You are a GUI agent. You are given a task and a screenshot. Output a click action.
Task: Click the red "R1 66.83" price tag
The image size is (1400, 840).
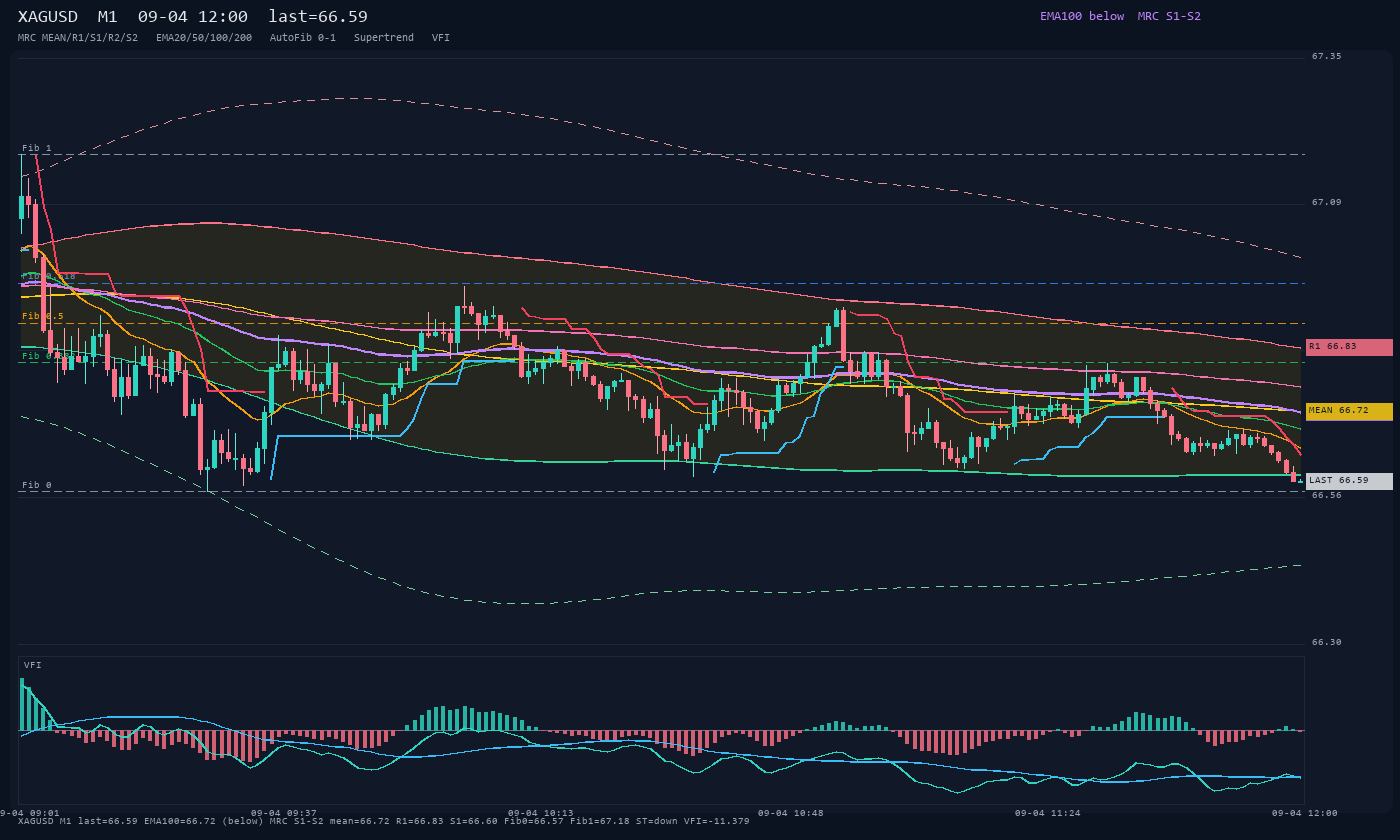pos(1349,347)
